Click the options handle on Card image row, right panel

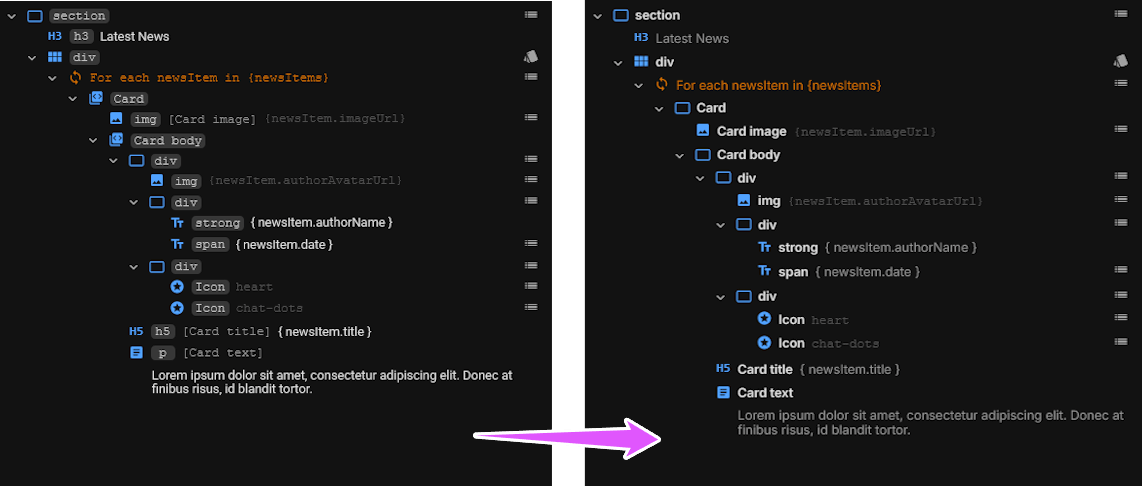[1121, 129]
